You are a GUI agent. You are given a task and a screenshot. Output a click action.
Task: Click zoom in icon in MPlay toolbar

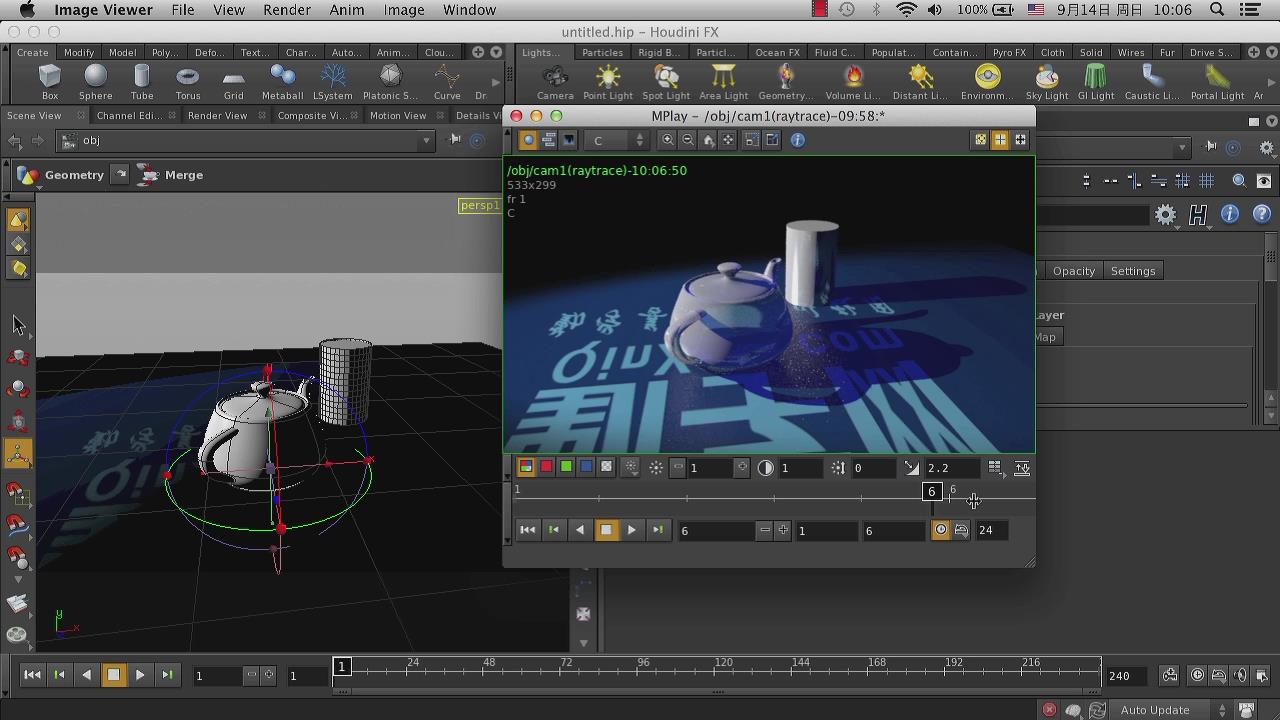pyautogui.click(x=668, y=140)
